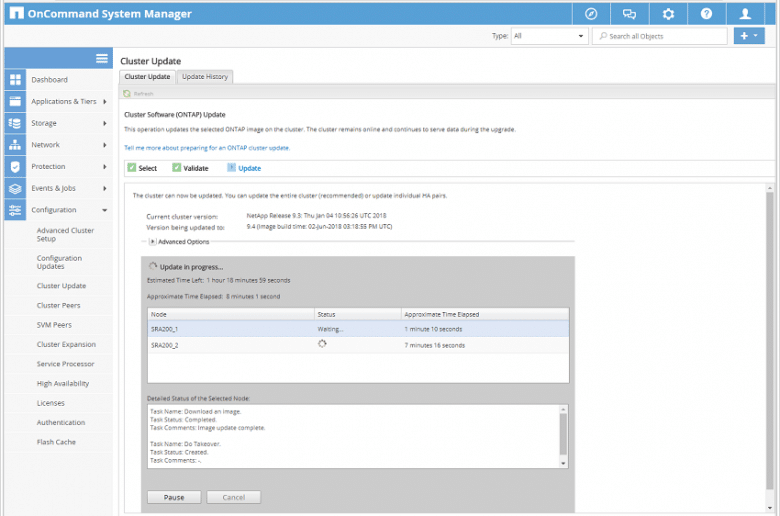The image size is (780, 516).
Task: Click the Applications & Tiers sidebar icon
Action: (15, 102)
